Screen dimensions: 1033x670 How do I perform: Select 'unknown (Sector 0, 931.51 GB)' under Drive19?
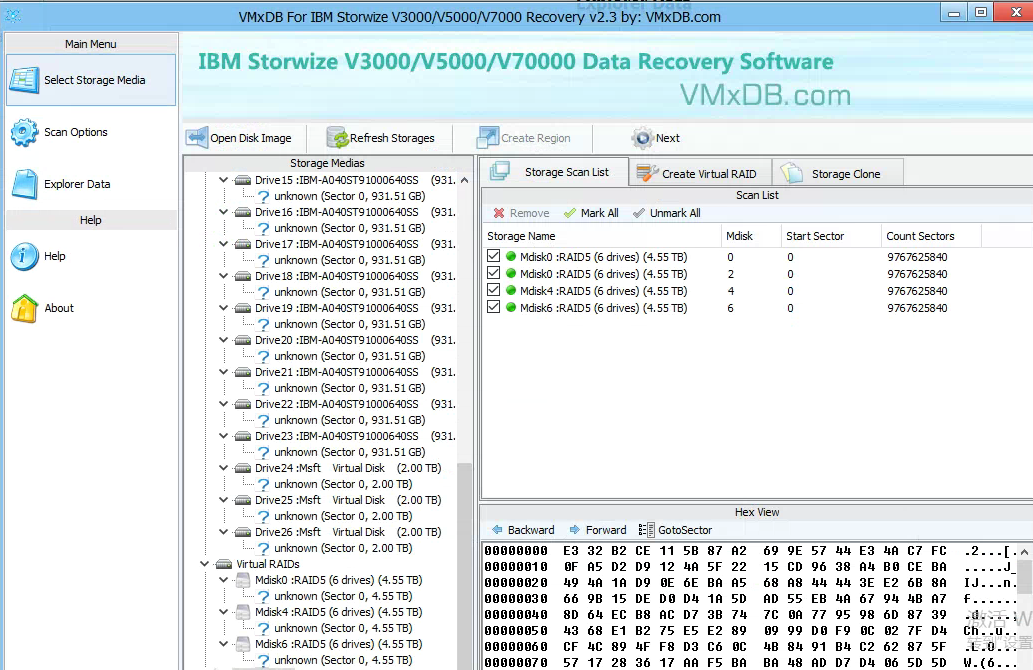349,324
